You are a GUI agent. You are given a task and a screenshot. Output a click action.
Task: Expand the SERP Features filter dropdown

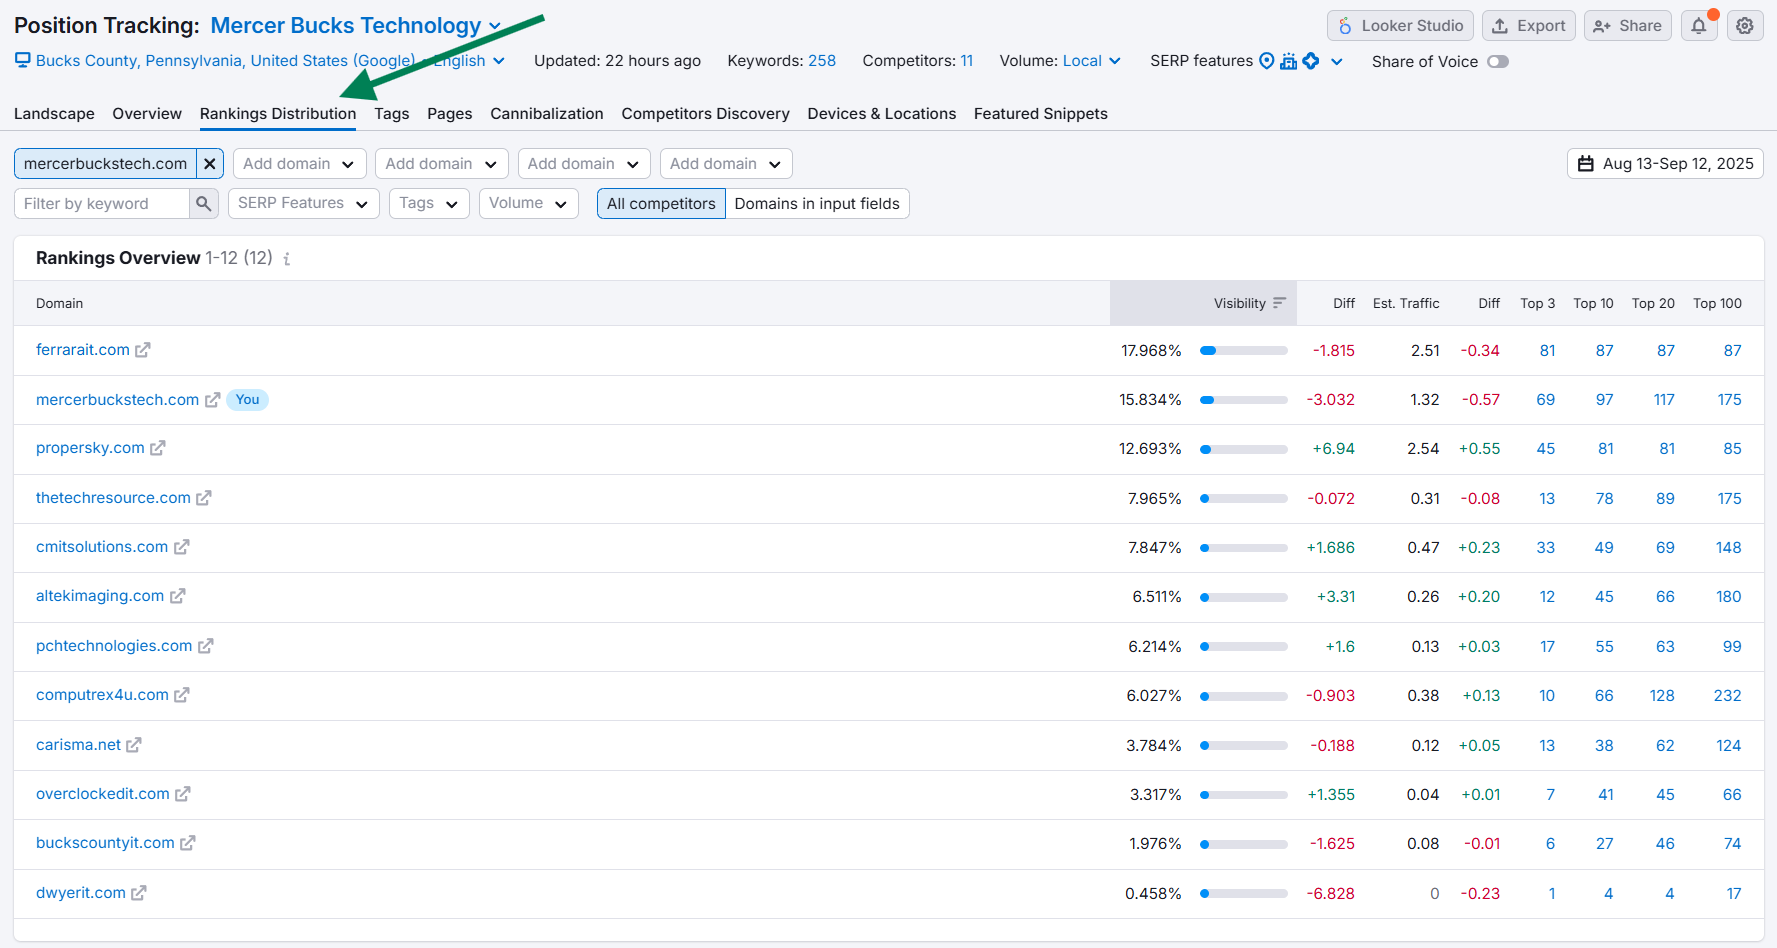tap(303, 203)
